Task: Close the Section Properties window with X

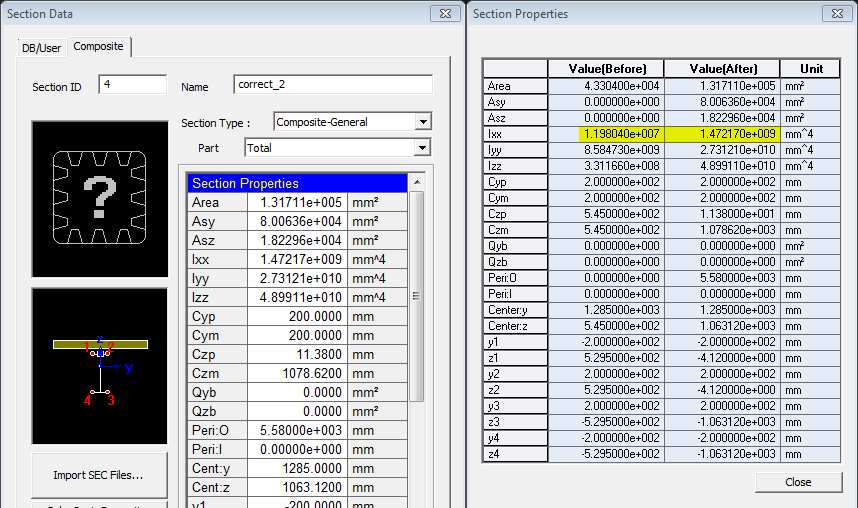Action: [837, 14]
